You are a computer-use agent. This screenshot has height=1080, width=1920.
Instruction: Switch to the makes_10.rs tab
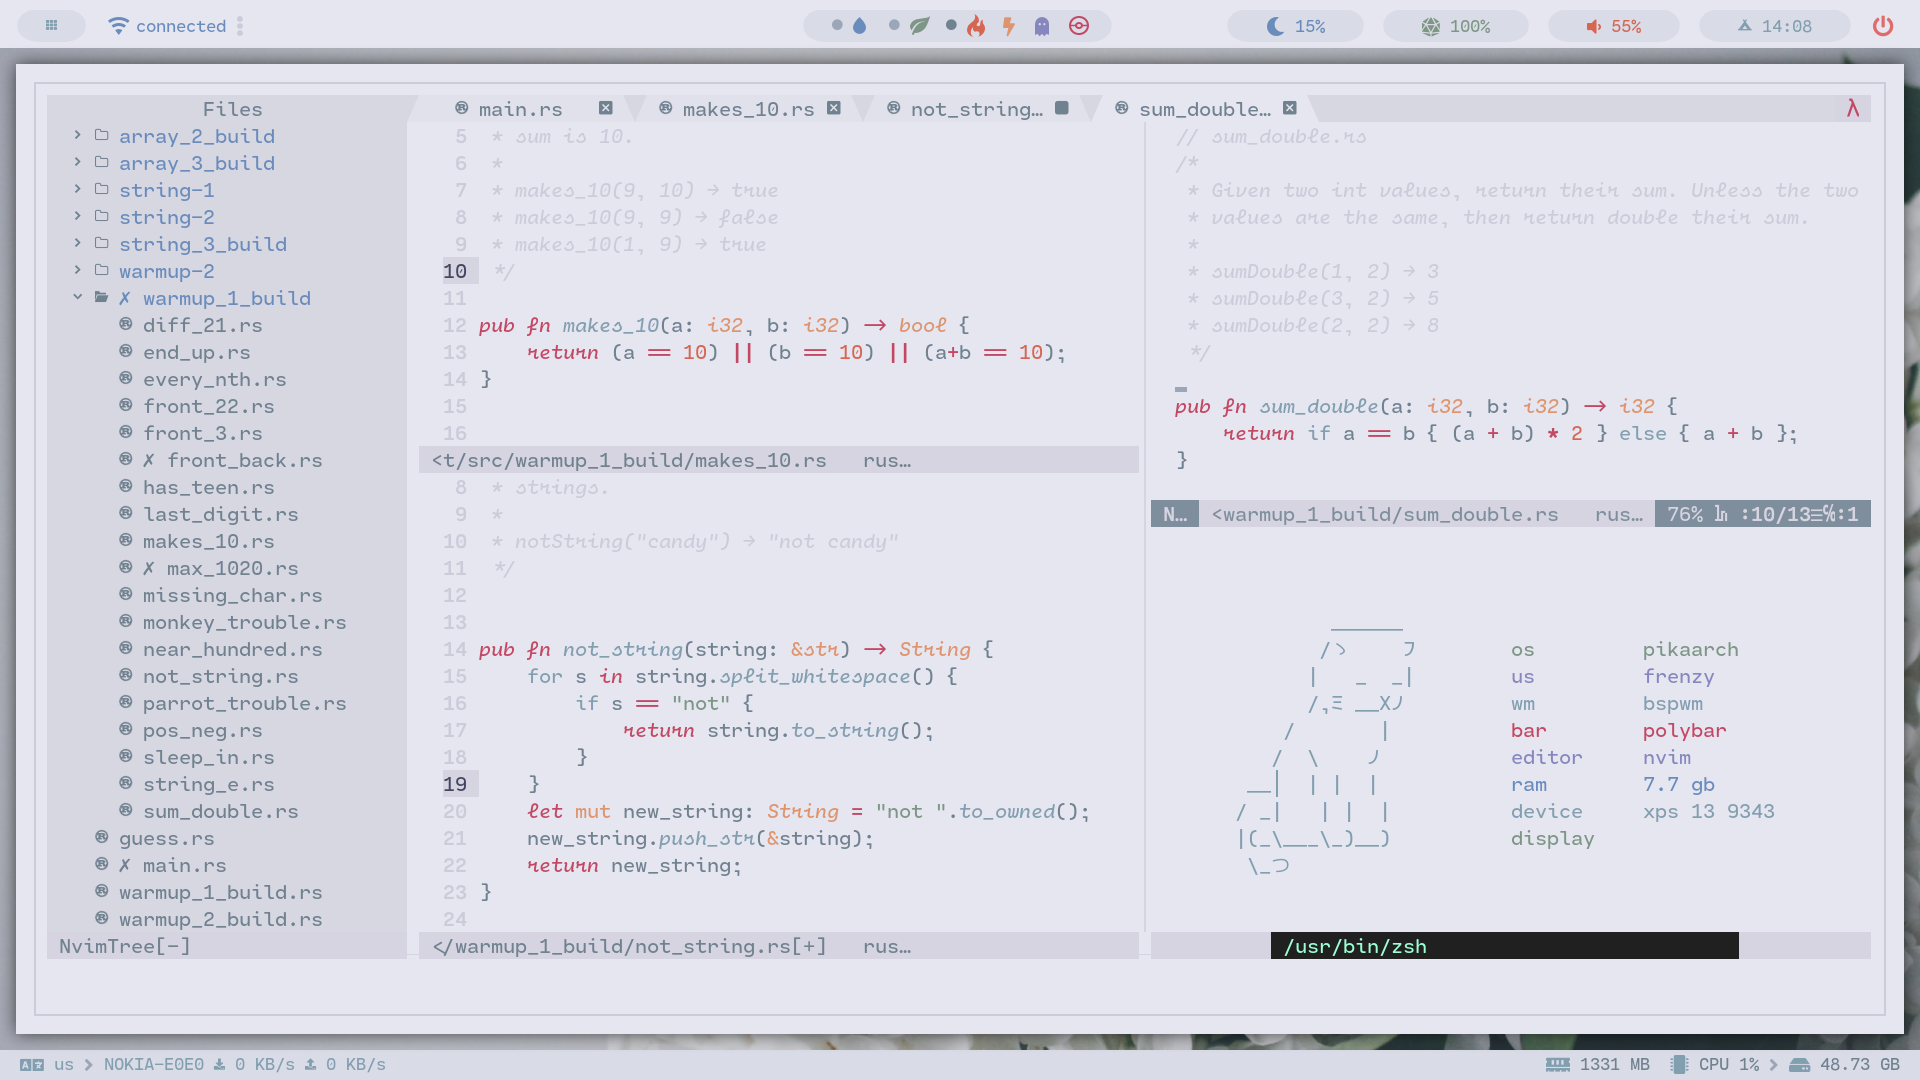coord(747,109)
